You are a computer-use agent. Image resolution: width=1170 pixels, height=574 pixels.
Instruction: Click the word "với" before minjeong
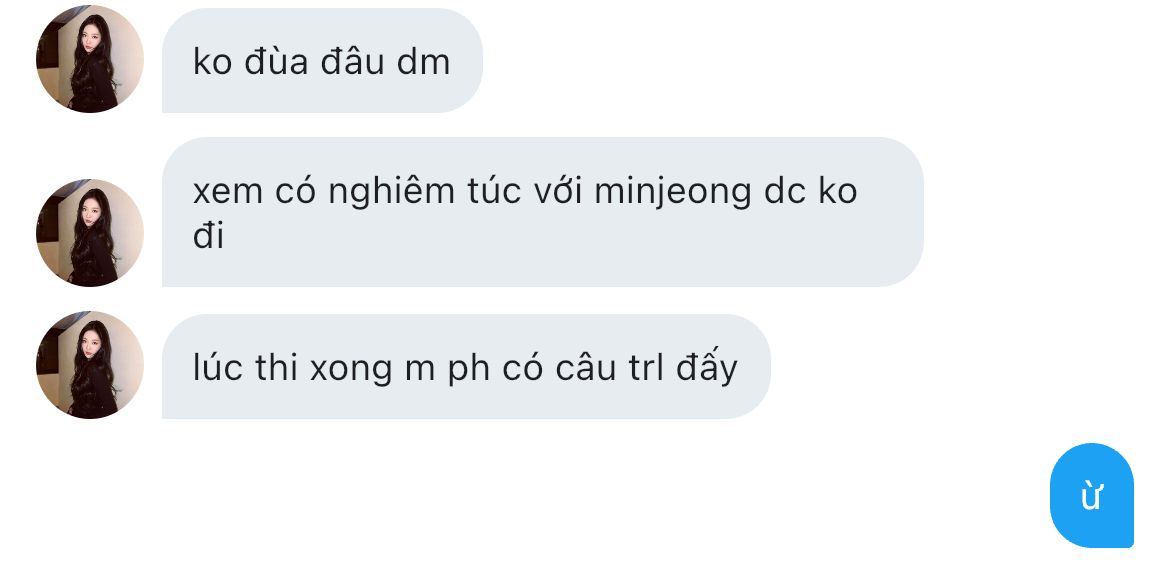tap(560, 191)
